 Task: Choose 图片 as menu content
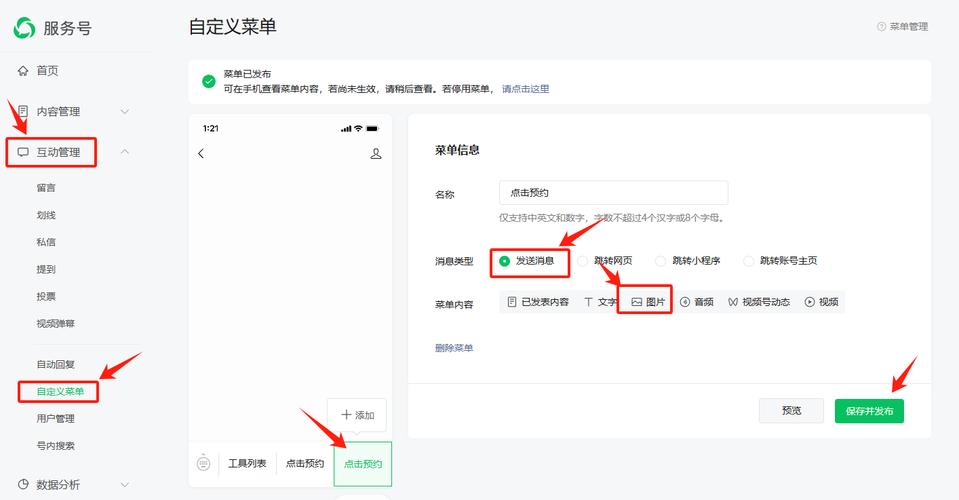coord(648,302)
